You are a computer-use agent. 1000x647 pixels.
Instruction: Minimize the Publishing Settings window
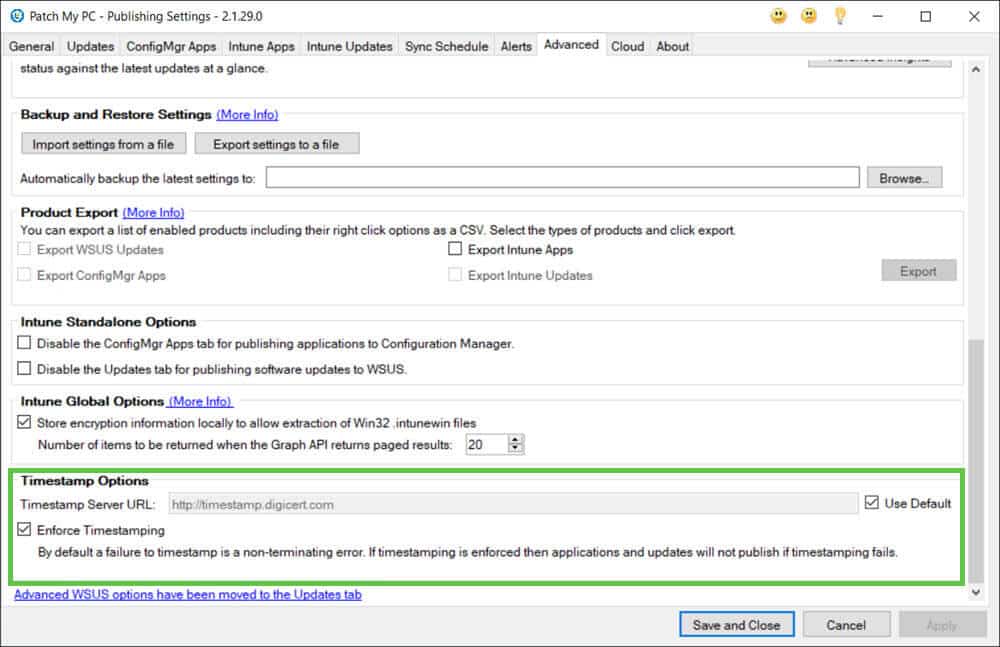[878, 16]
